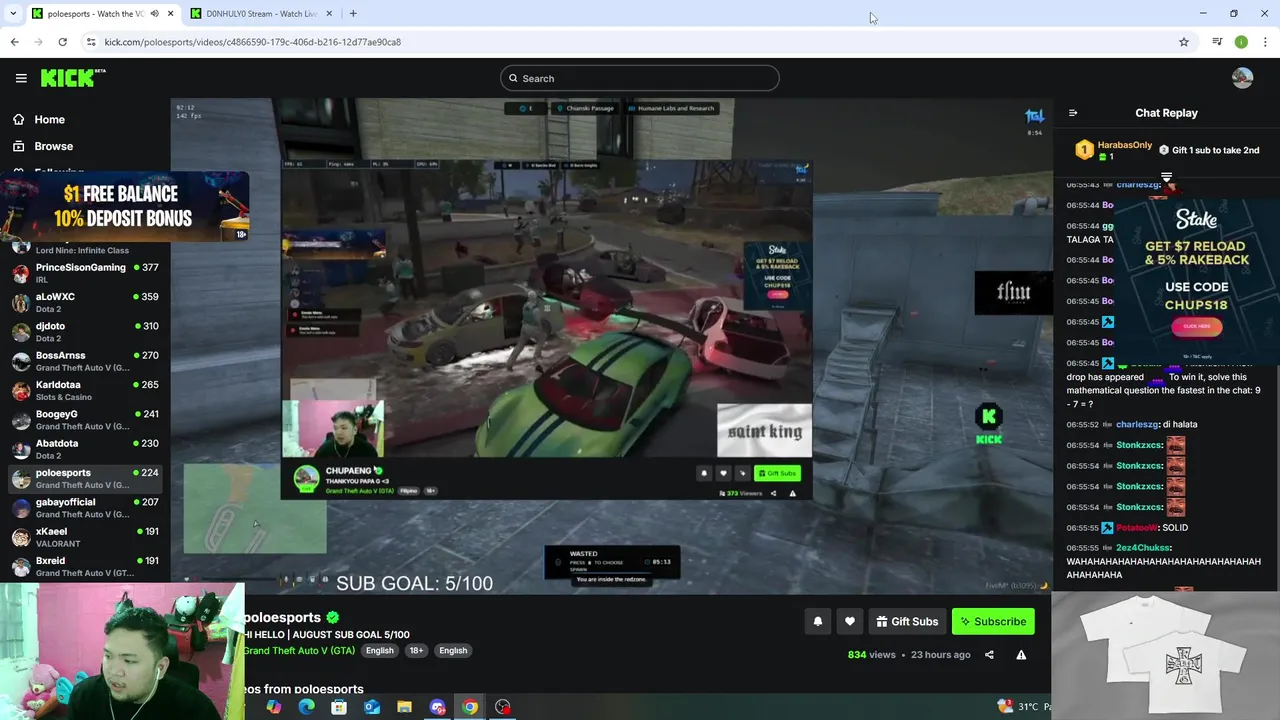
Task: Click the Gift Subs button
Action: pyautogui.click(x=907, y=621)
